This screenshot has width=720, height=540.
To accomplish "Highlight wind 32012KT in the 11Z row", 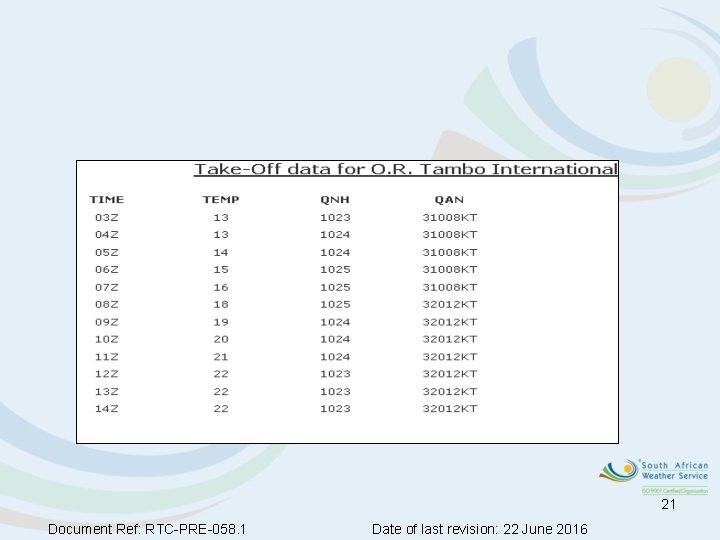I will pyautogui.click(x=450, y=357).
